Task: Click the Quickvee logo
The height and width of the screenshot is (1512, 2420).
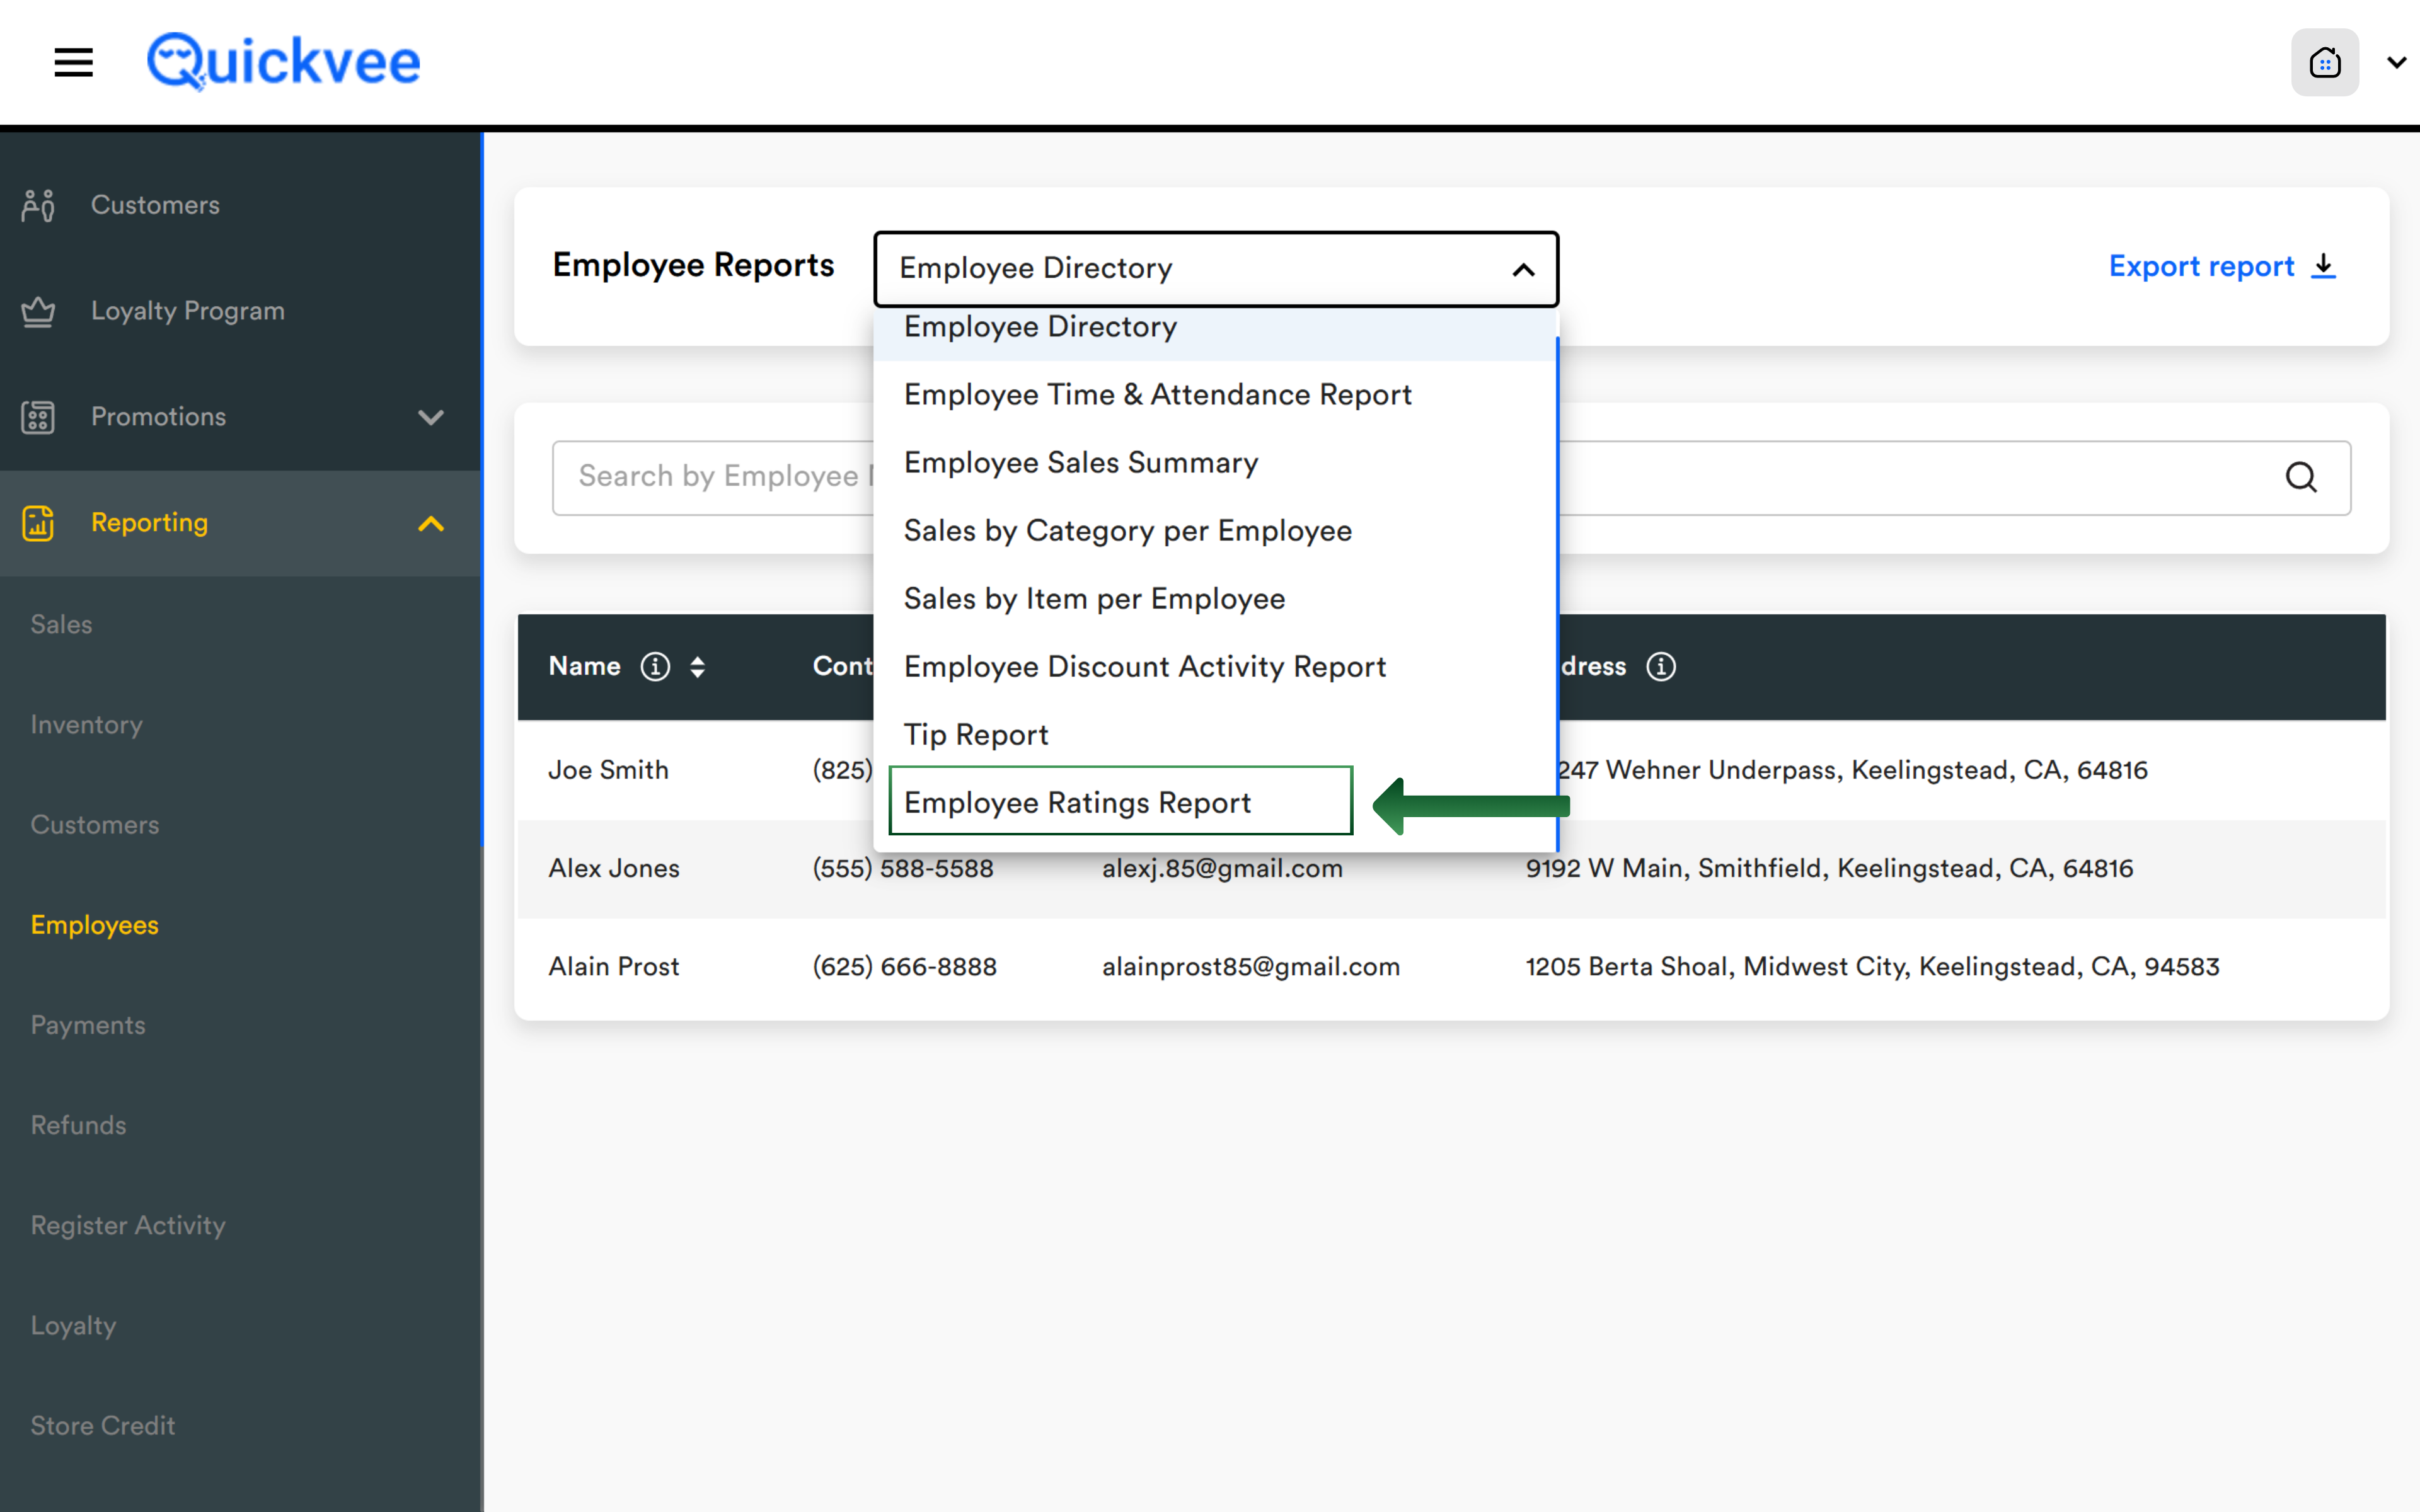Action: tap(284, 62)
